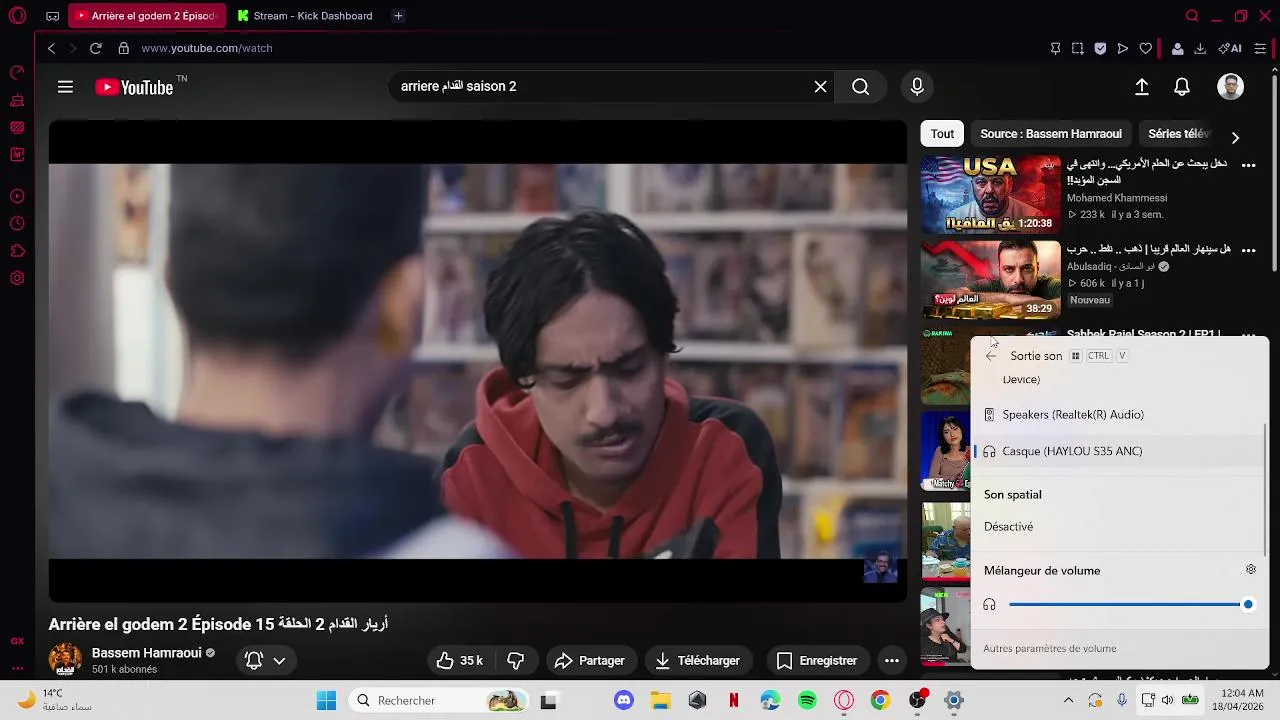This screenshot has height=720, width=1280.
Task: Open History clock icon in sidebar
Action: (17, 223)
